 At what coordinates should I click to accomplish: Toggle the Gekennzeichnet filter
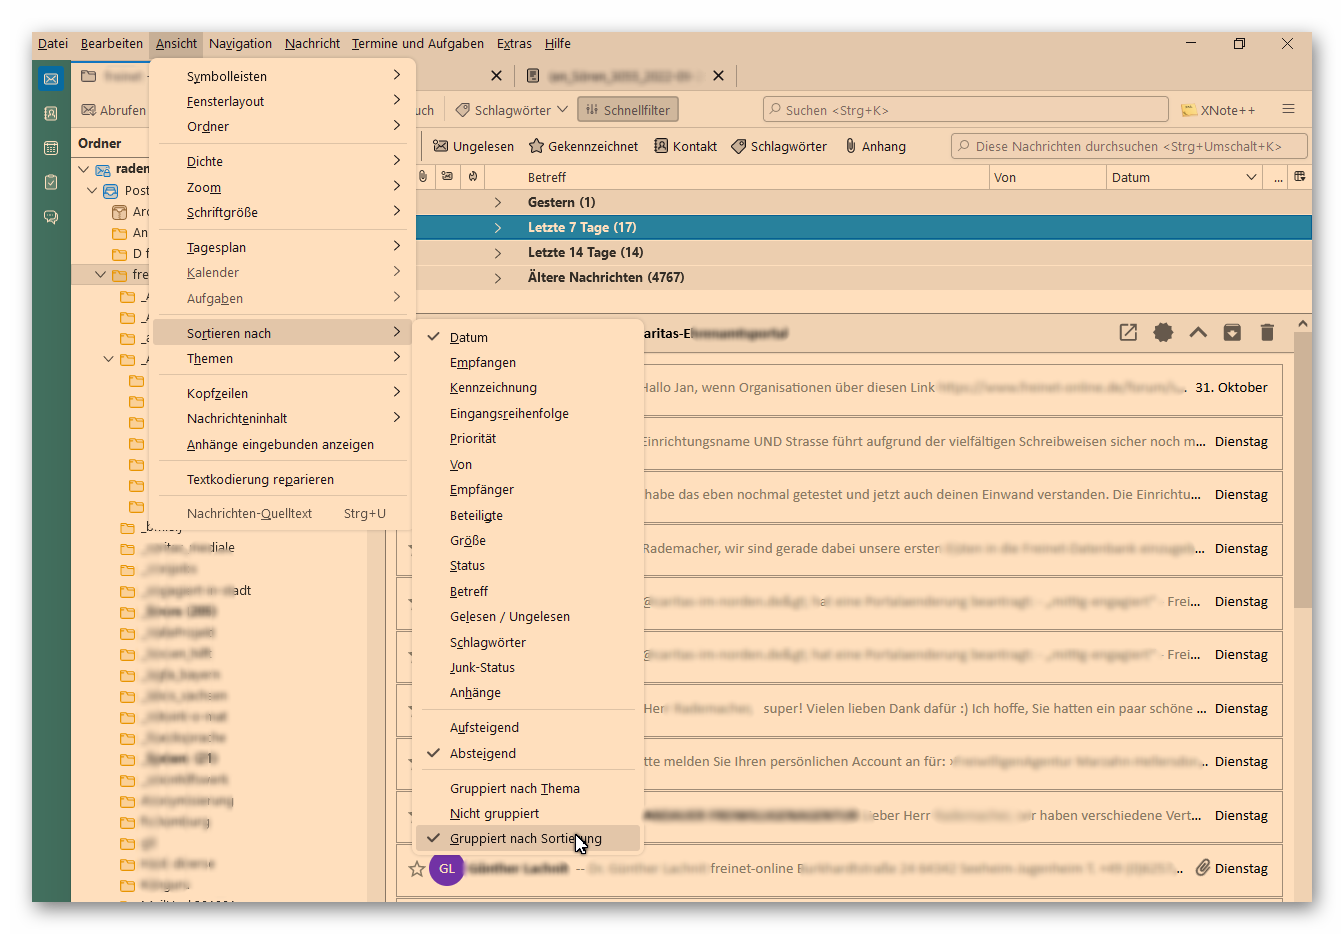(583, 145)
